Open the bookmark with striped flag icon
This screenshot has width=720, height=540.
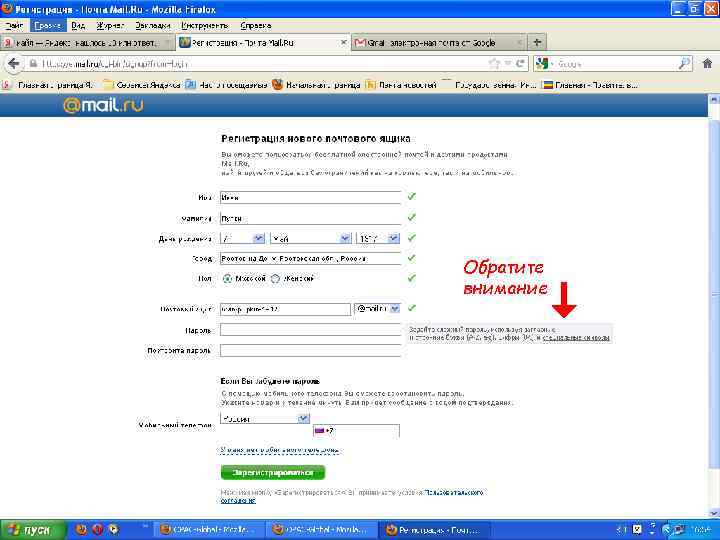(x=590, y=85)
